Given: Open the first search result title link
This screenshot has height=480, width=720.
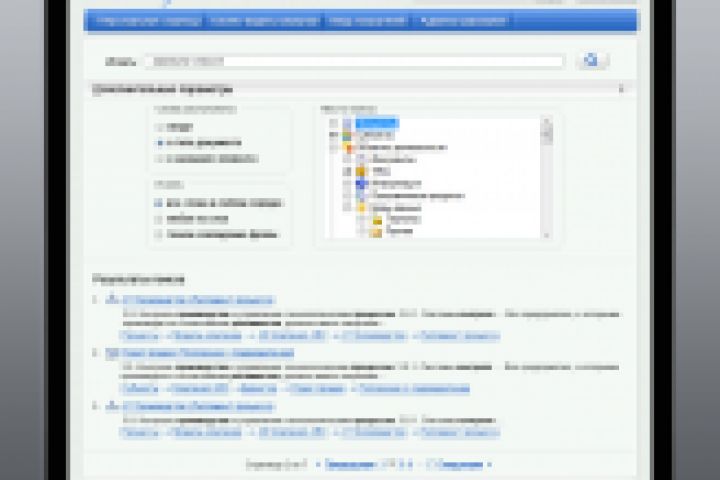Looking at the screenshot, I should (x=198, y=301).
